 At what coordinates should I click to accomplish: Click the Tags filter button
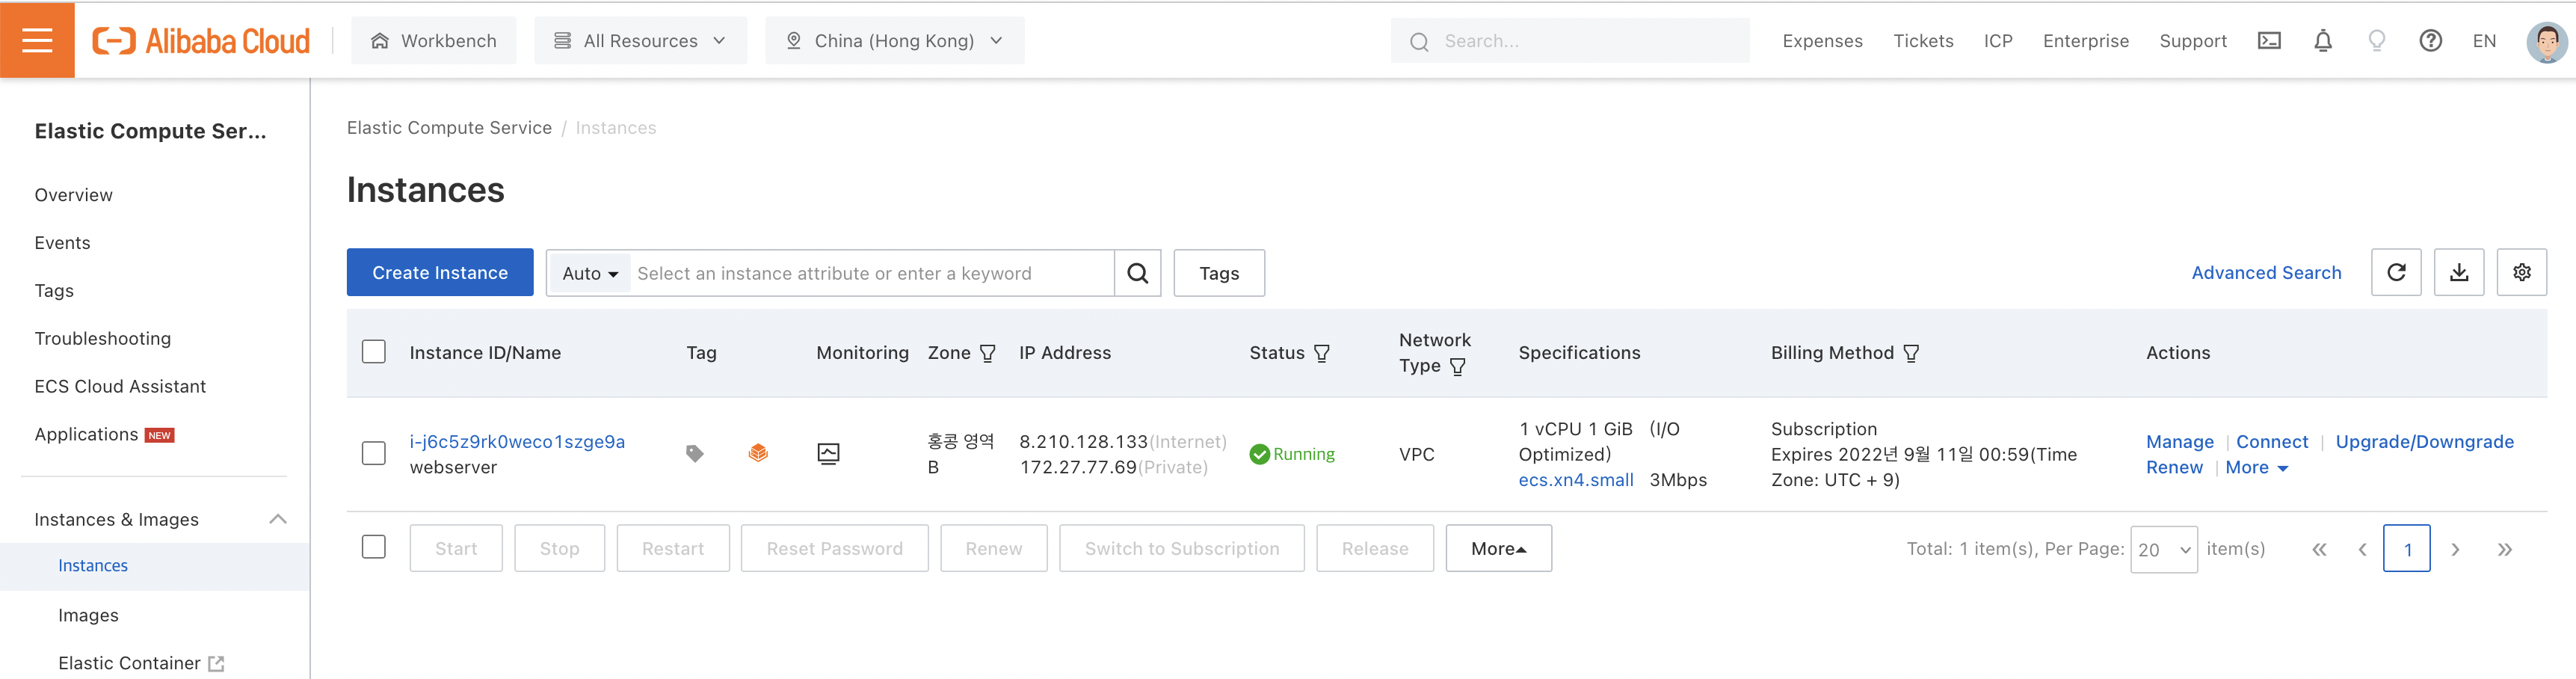(x=1218, y=273)
